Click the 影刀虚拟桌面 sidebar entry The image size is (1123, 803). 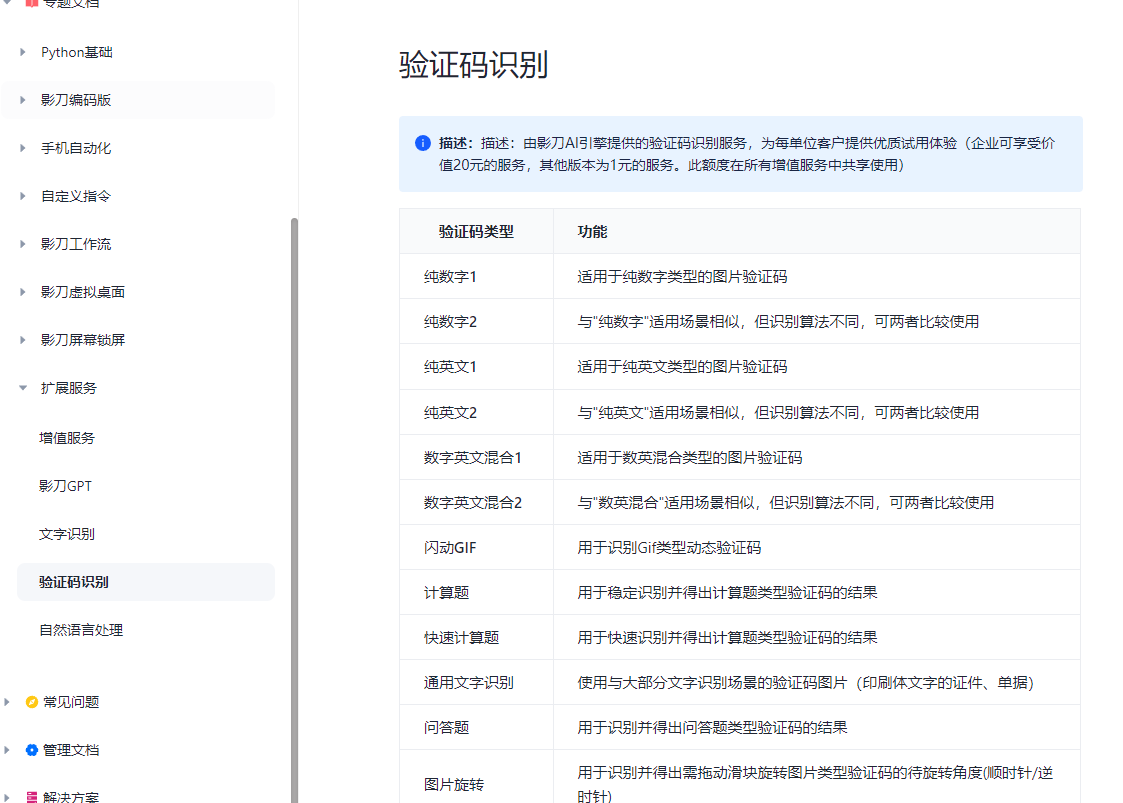83,292
